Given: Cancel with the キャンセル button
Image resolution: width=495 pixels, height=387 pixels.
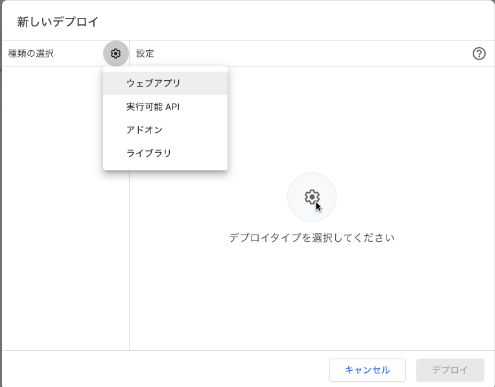Looking at the screenshot, I should click(x=367, y=370).
